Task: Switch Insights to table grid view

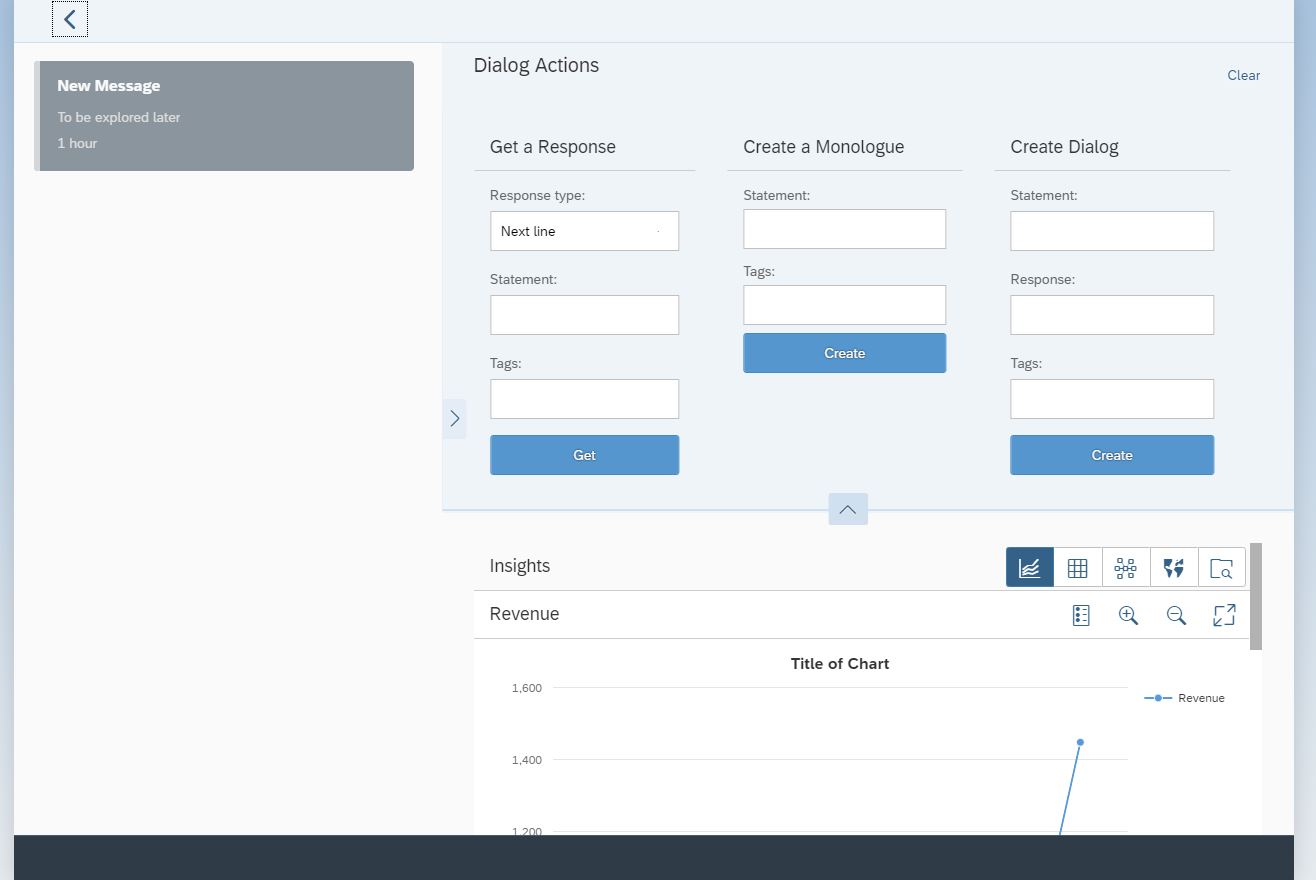Action: pyautogui.click(x=1077, y=567)
